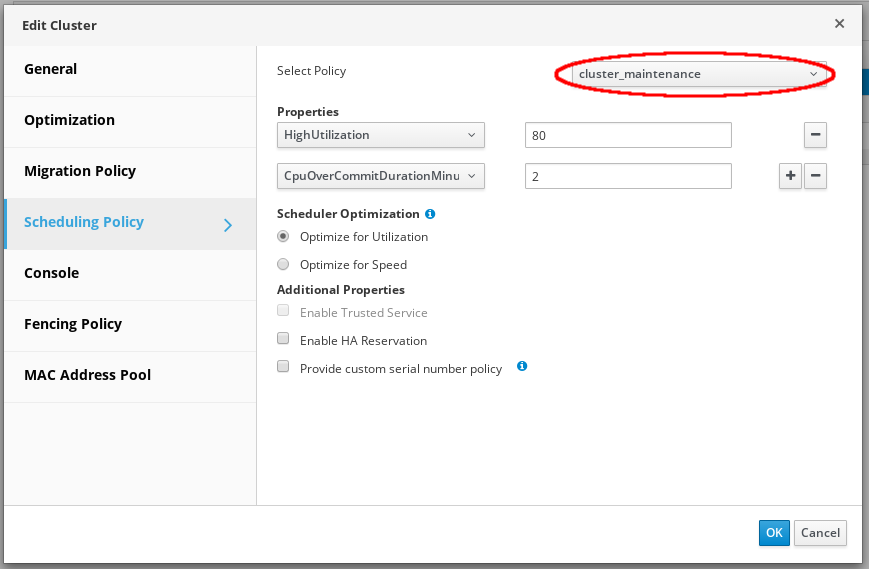This screenshot has height=569, width=869.
Task: Select Optimize for Speed option
Action: [x=283, y=265]
